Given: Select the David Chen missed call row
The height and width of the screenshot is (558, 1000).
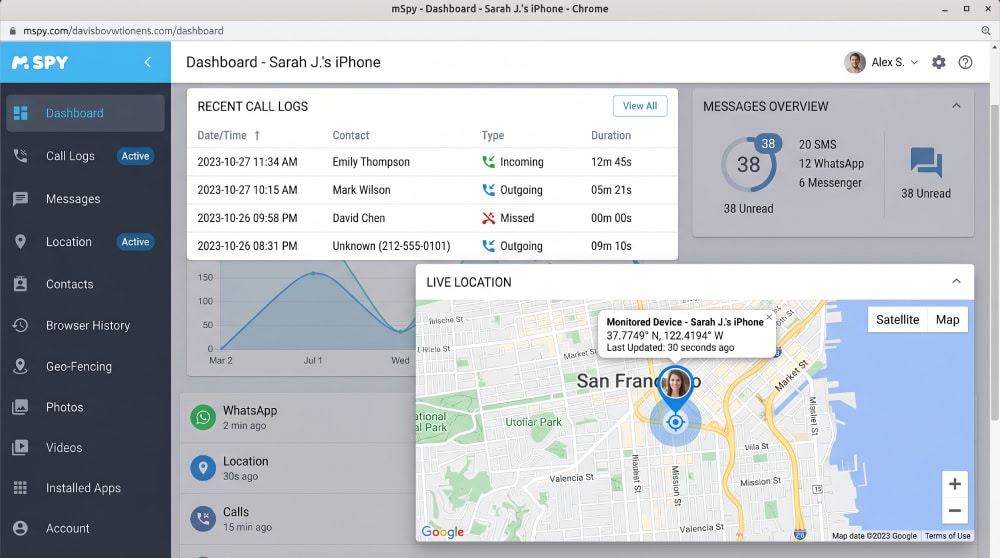Looking at the screenshot, I should [432, 218].
